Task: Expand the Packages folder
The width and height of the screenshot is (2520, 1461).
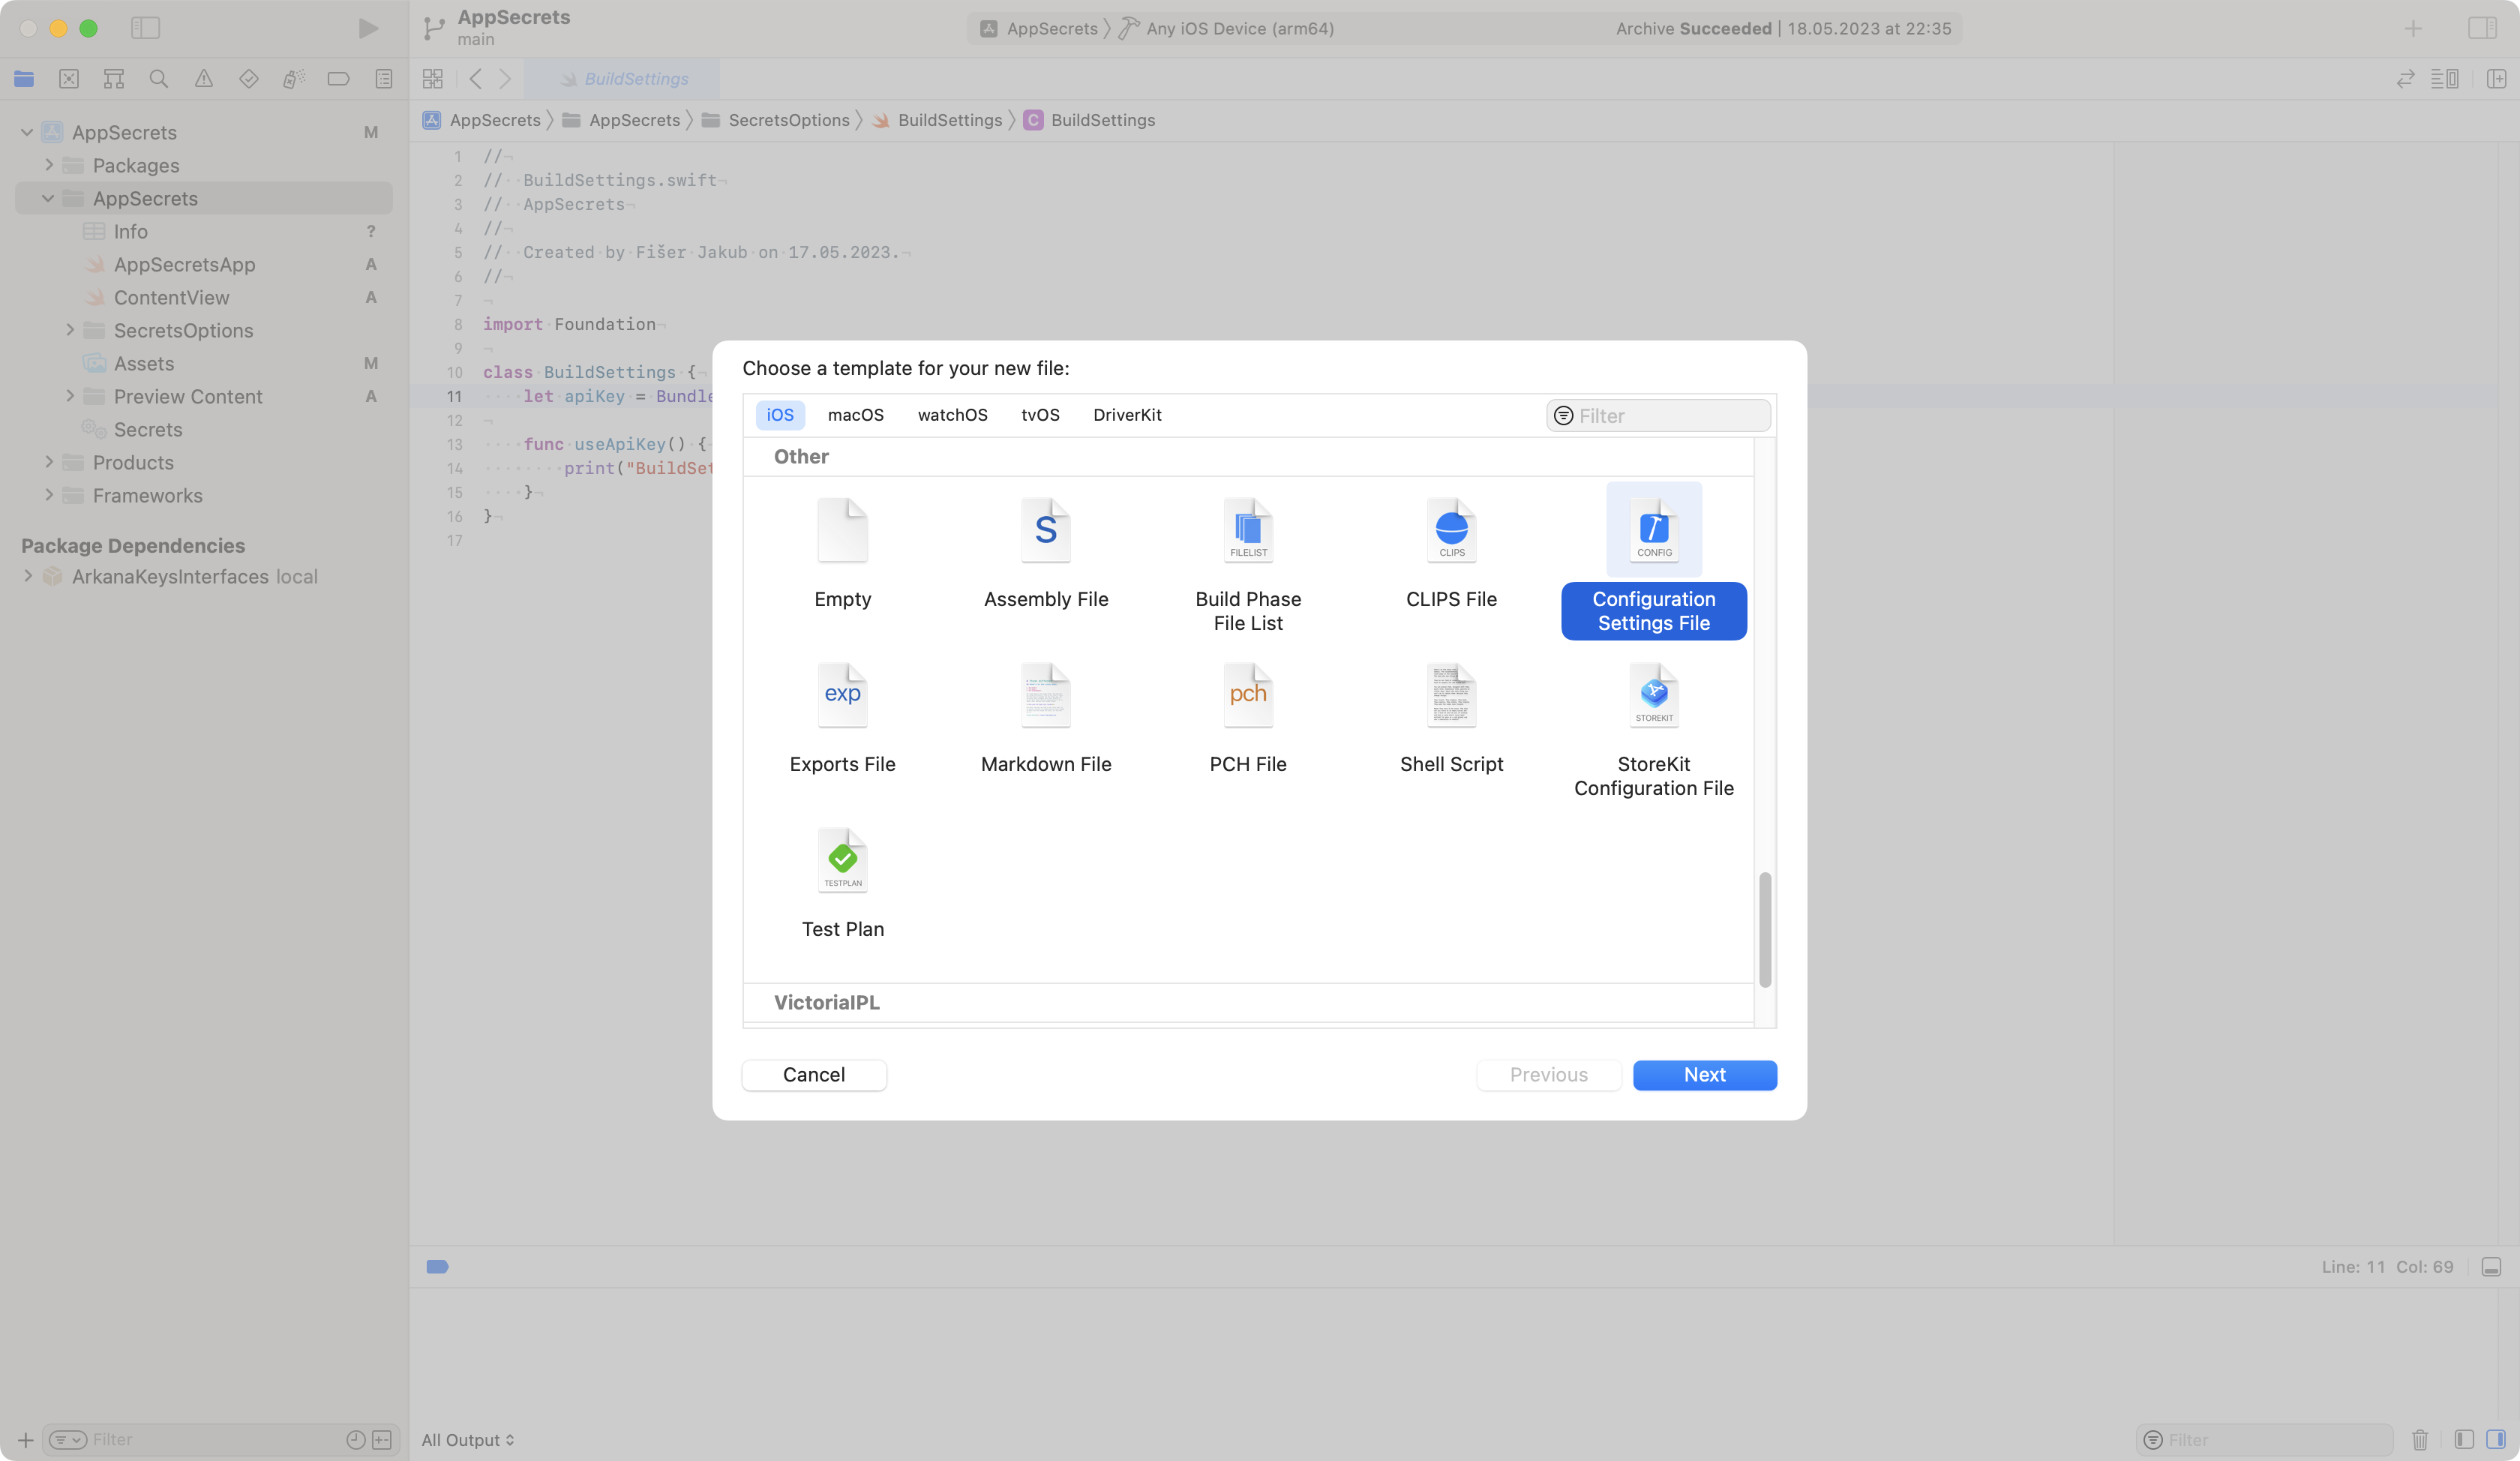Action: coord(48,165)
